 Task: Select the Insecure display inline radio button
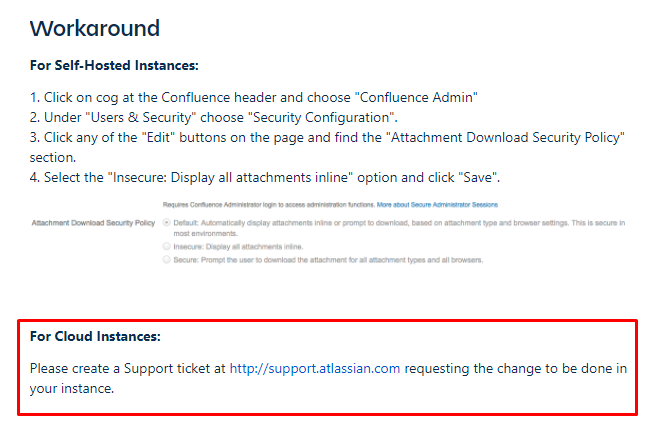167,246
